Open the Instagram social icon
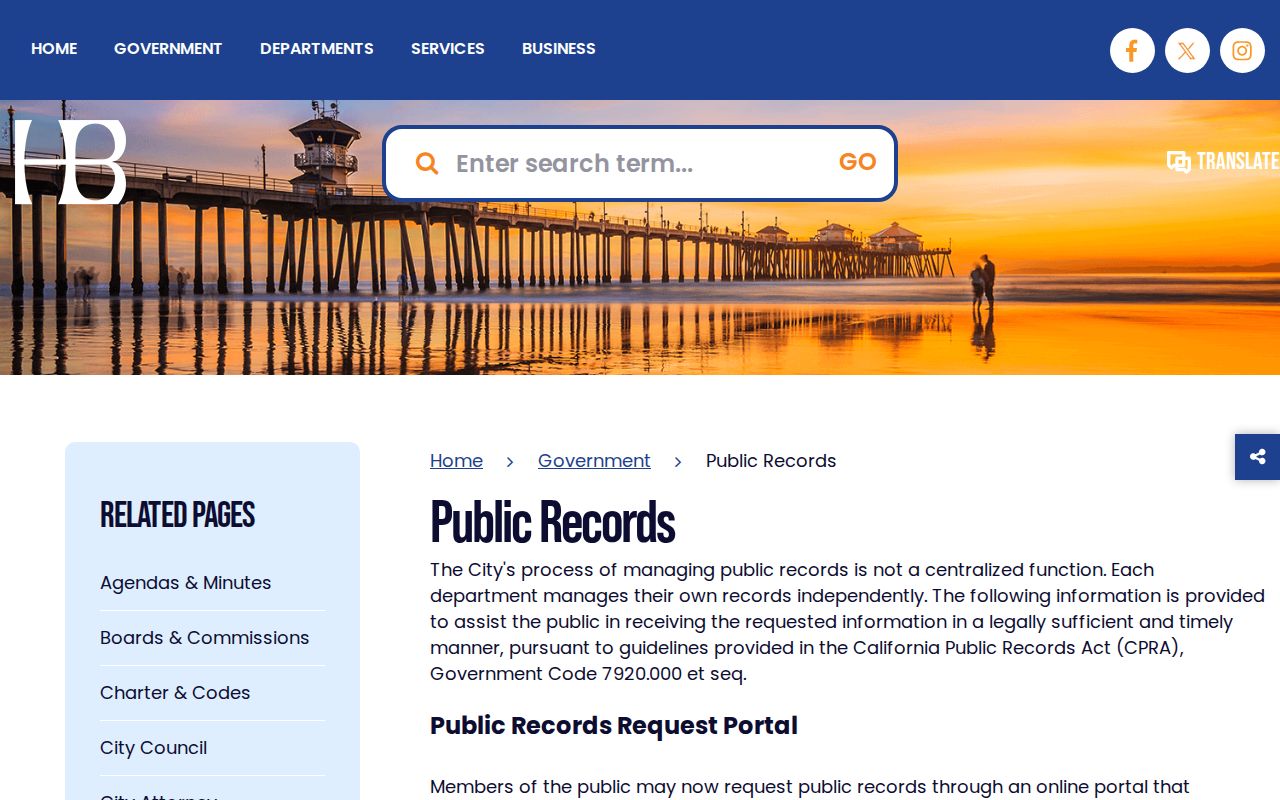This screenshot has height=800, width=1280. coord(1242,50)
